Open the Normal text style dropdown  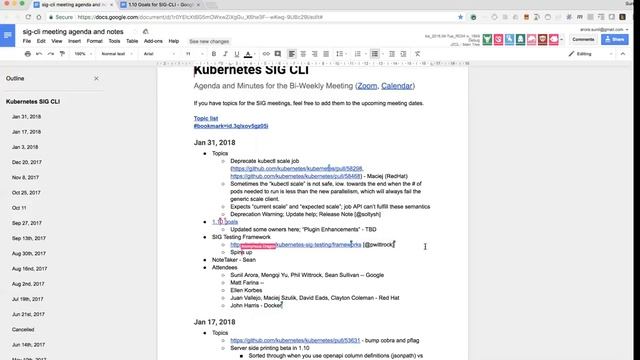click(x=117, y=54)
